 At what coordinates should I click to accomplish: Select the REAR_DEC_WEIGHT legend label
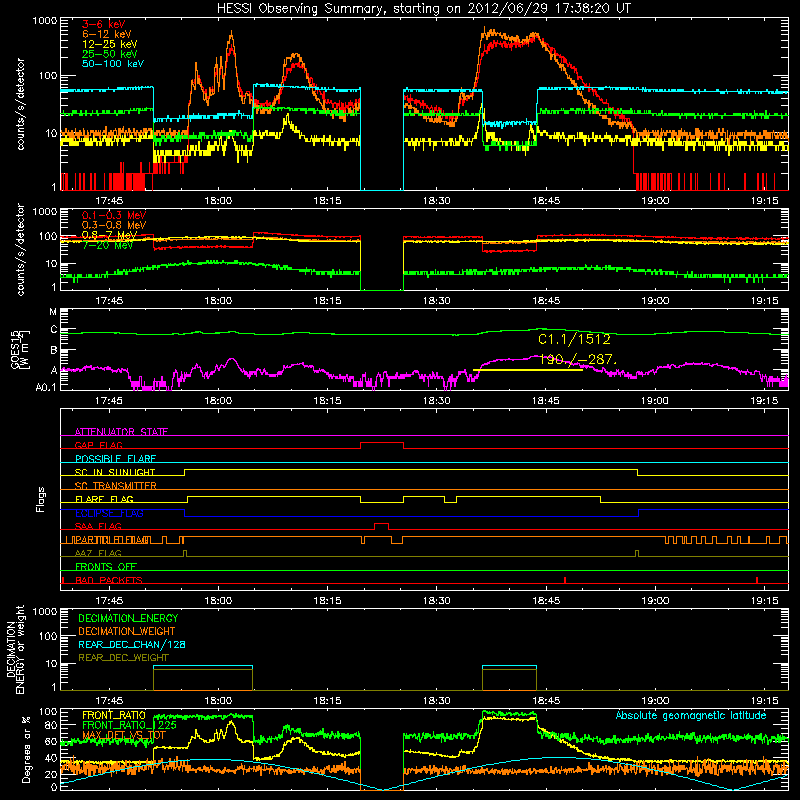click(x=123, y=658)
